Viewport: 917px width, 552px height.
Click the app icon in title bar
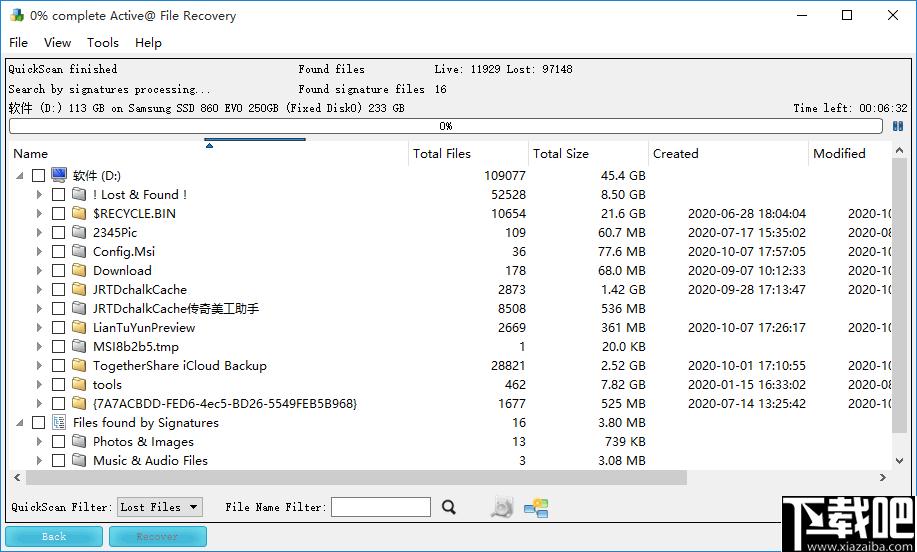tap(17, 15)
